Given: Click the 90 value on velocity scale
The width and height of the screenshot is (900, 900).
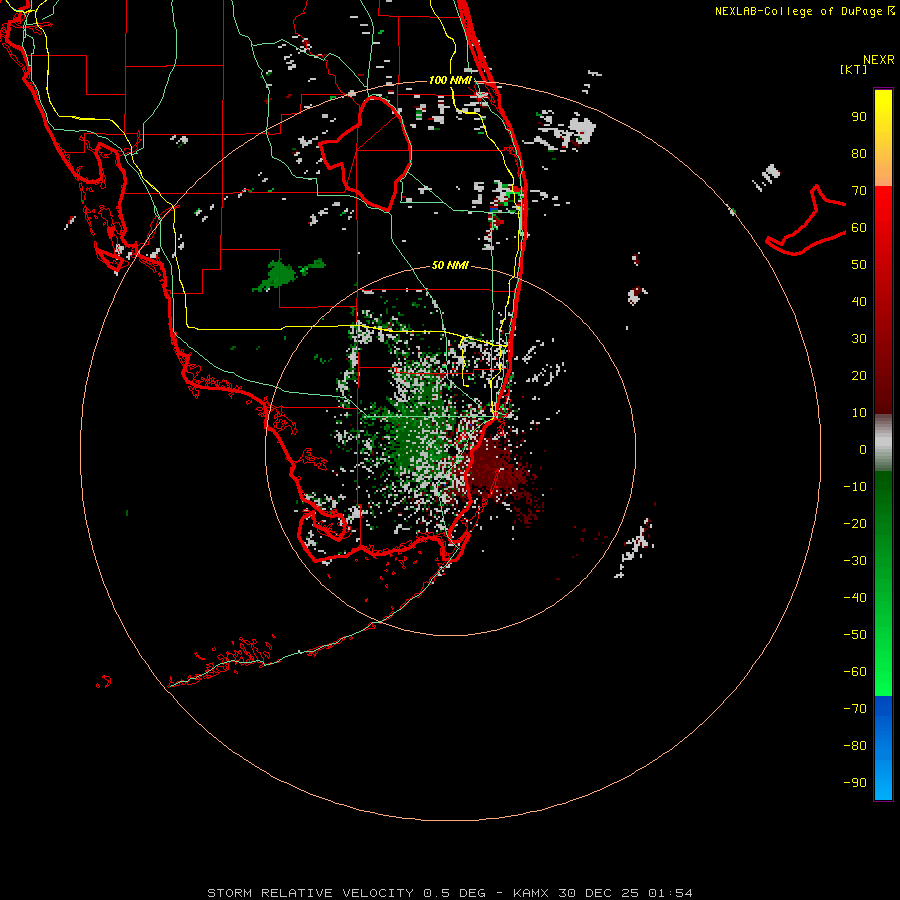Looking at the screenshot, I should 859,117.
